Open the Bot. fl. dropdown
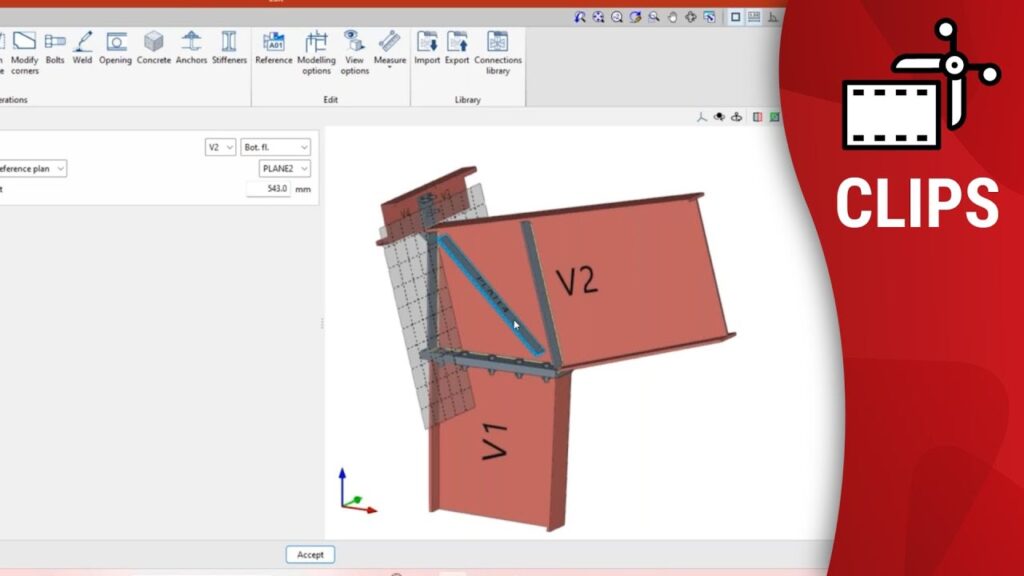This screenshot has width=1024, height=576. point(275,147)
